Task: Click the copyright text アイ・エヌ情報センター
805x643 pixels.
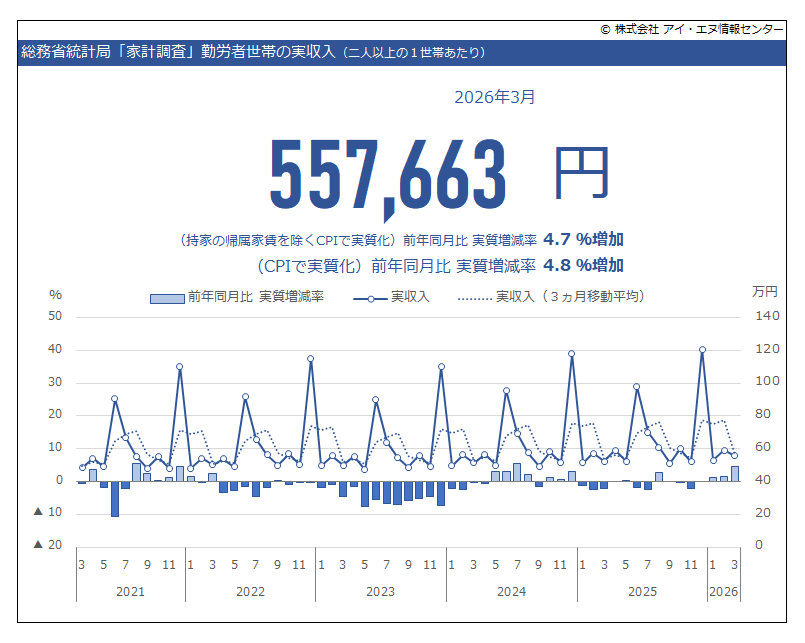Action: (x=723, y=29)
